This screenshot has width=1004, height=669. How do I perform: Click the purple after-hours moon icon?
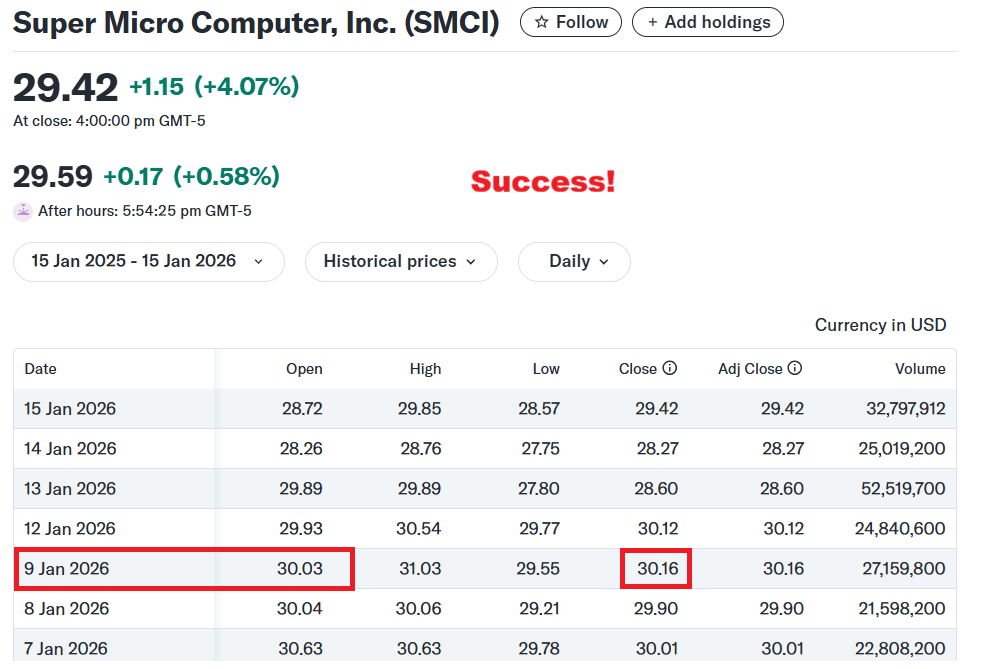[x=22, y=211]
